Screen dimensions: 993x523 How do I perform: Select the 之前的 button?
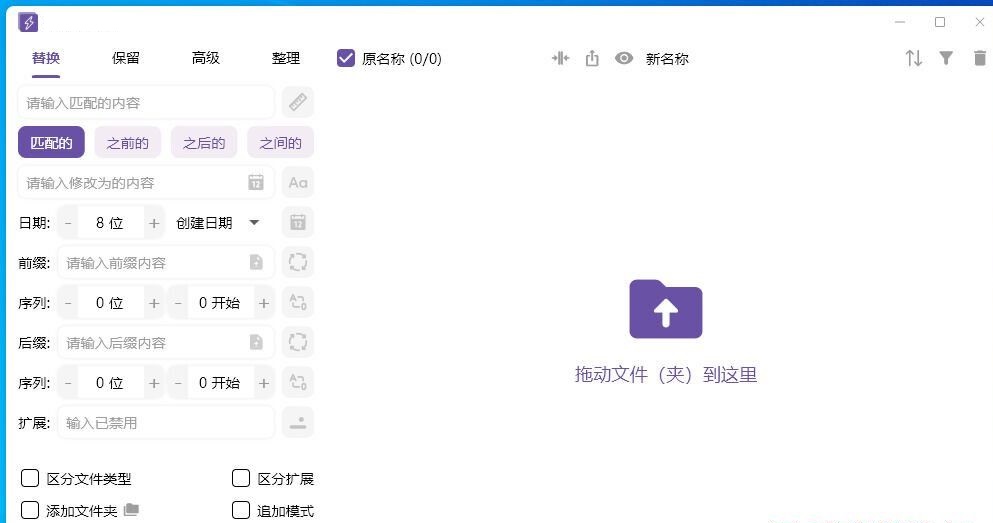click(x=128, y=143)
